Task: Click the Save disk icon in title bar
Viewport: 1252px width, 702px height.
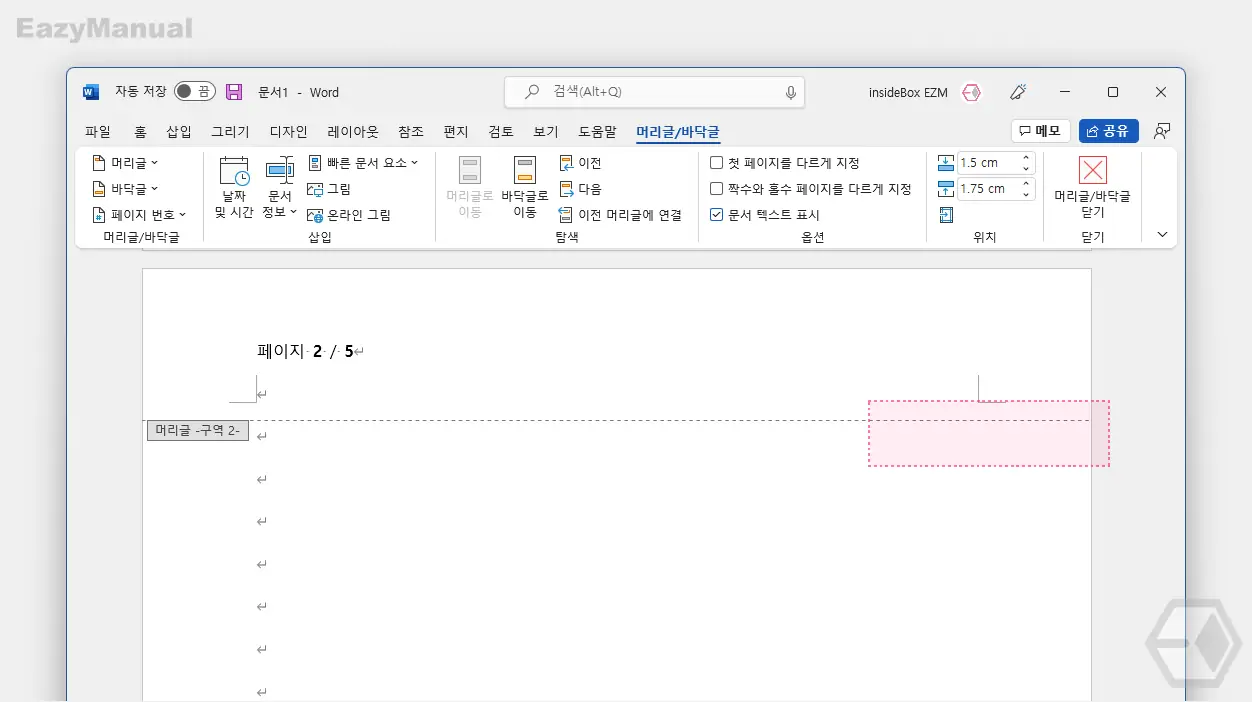Action: 234,92
